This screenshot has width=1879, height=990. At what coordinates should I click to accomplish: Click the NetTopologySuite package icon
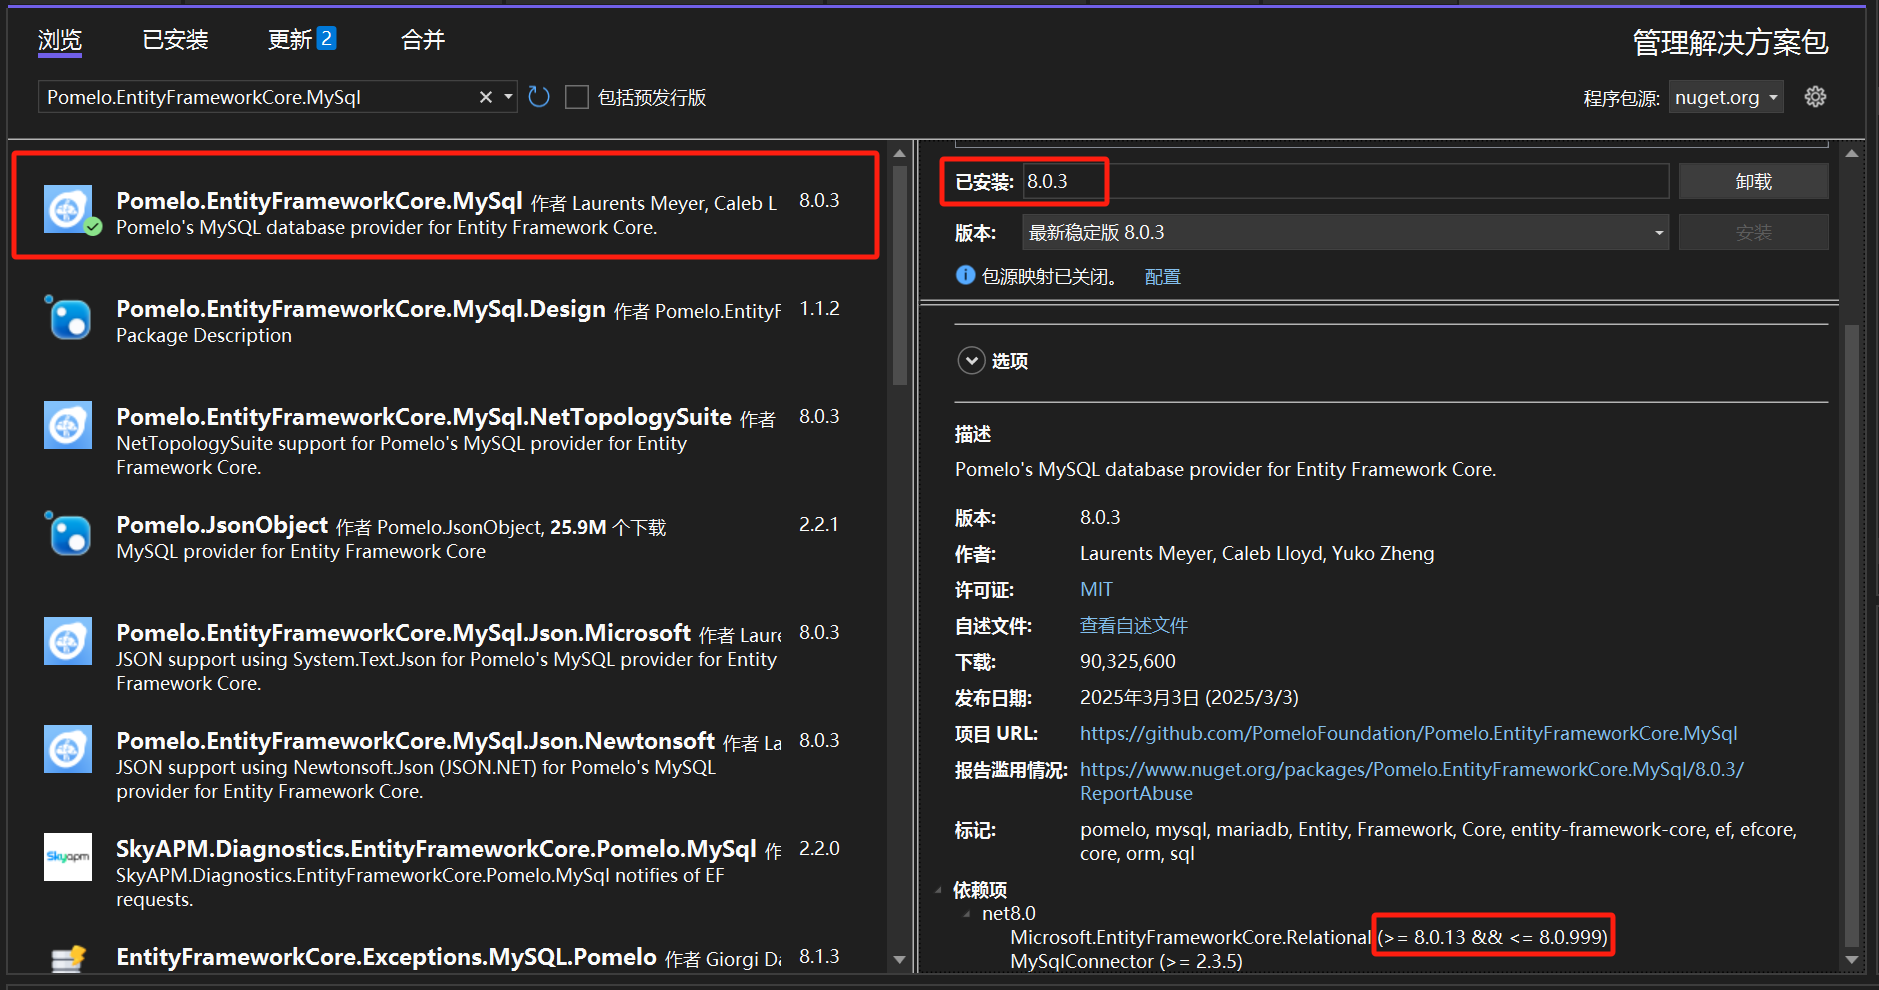68,425
